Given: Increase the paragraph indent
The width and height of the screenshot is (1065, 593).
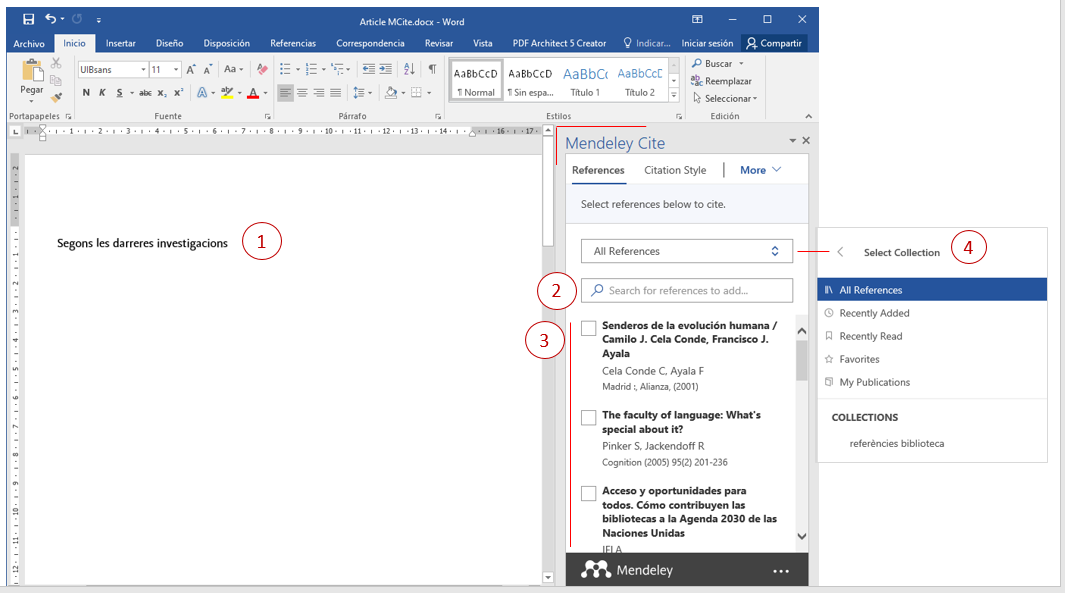Looking at the screenshot, I should (386, 69).
